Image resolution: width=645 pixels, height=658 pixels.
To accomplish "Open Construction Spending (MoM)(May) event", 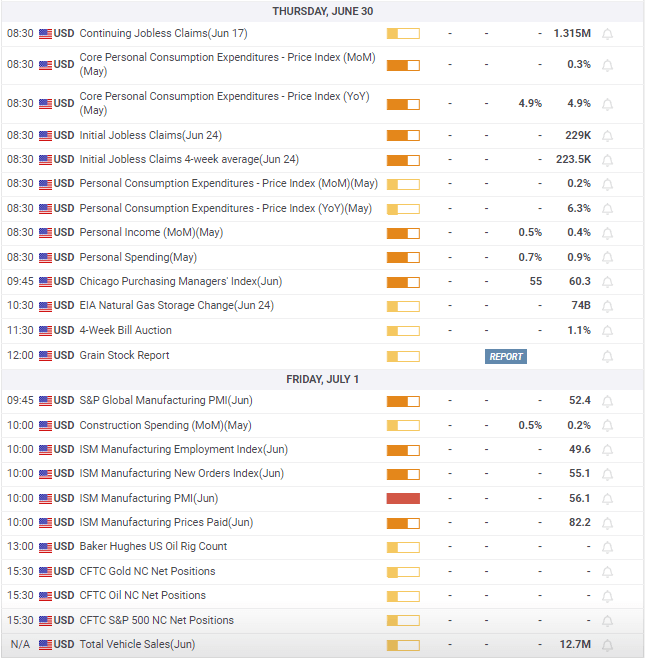I will click(x=165, y=425).
